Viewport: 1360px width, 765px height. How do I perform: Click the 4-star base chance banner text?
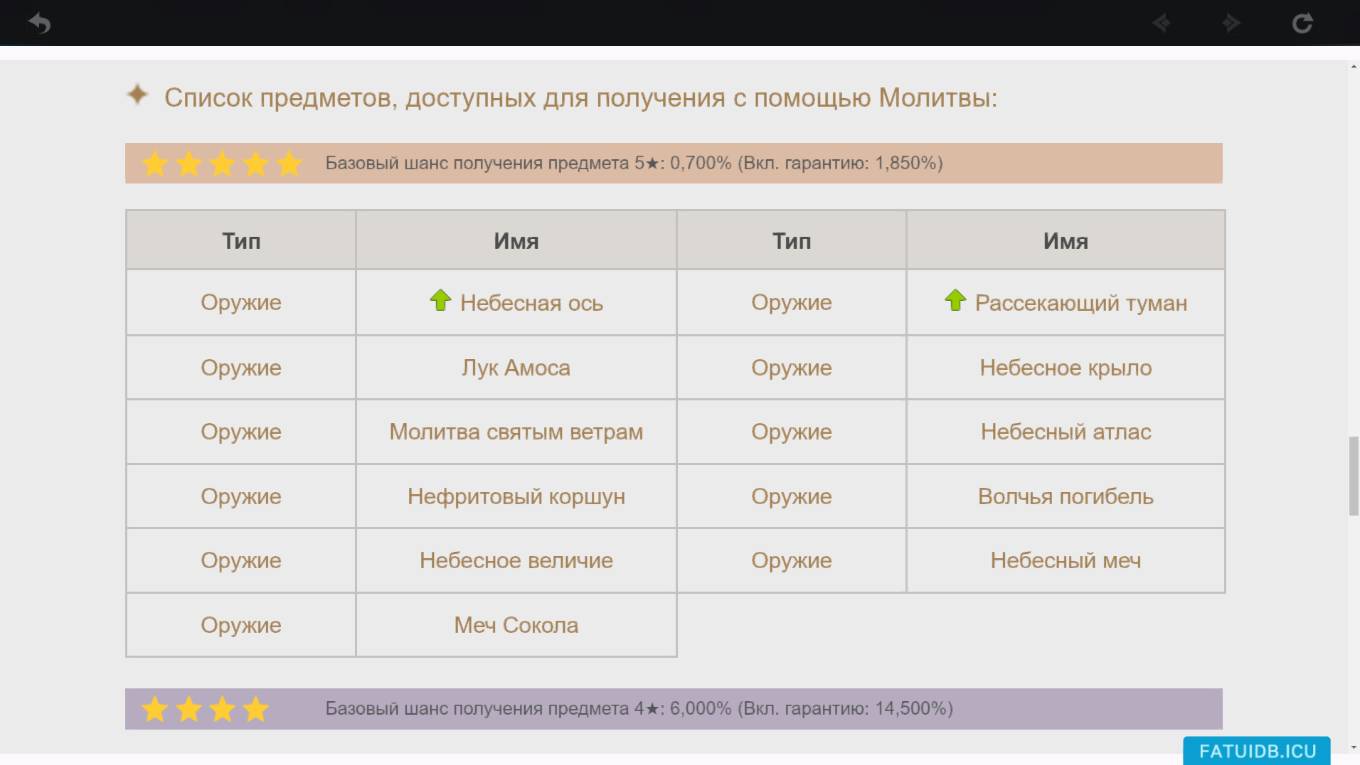pyautogui.click(x=639, y=709)
